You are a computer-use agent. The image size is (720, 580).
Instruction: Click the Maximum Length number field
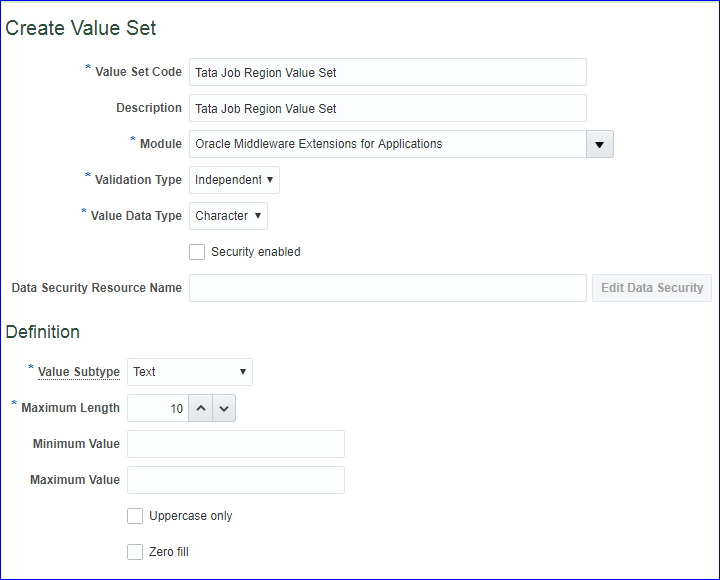pyautogui.click(x=157, y=408)
